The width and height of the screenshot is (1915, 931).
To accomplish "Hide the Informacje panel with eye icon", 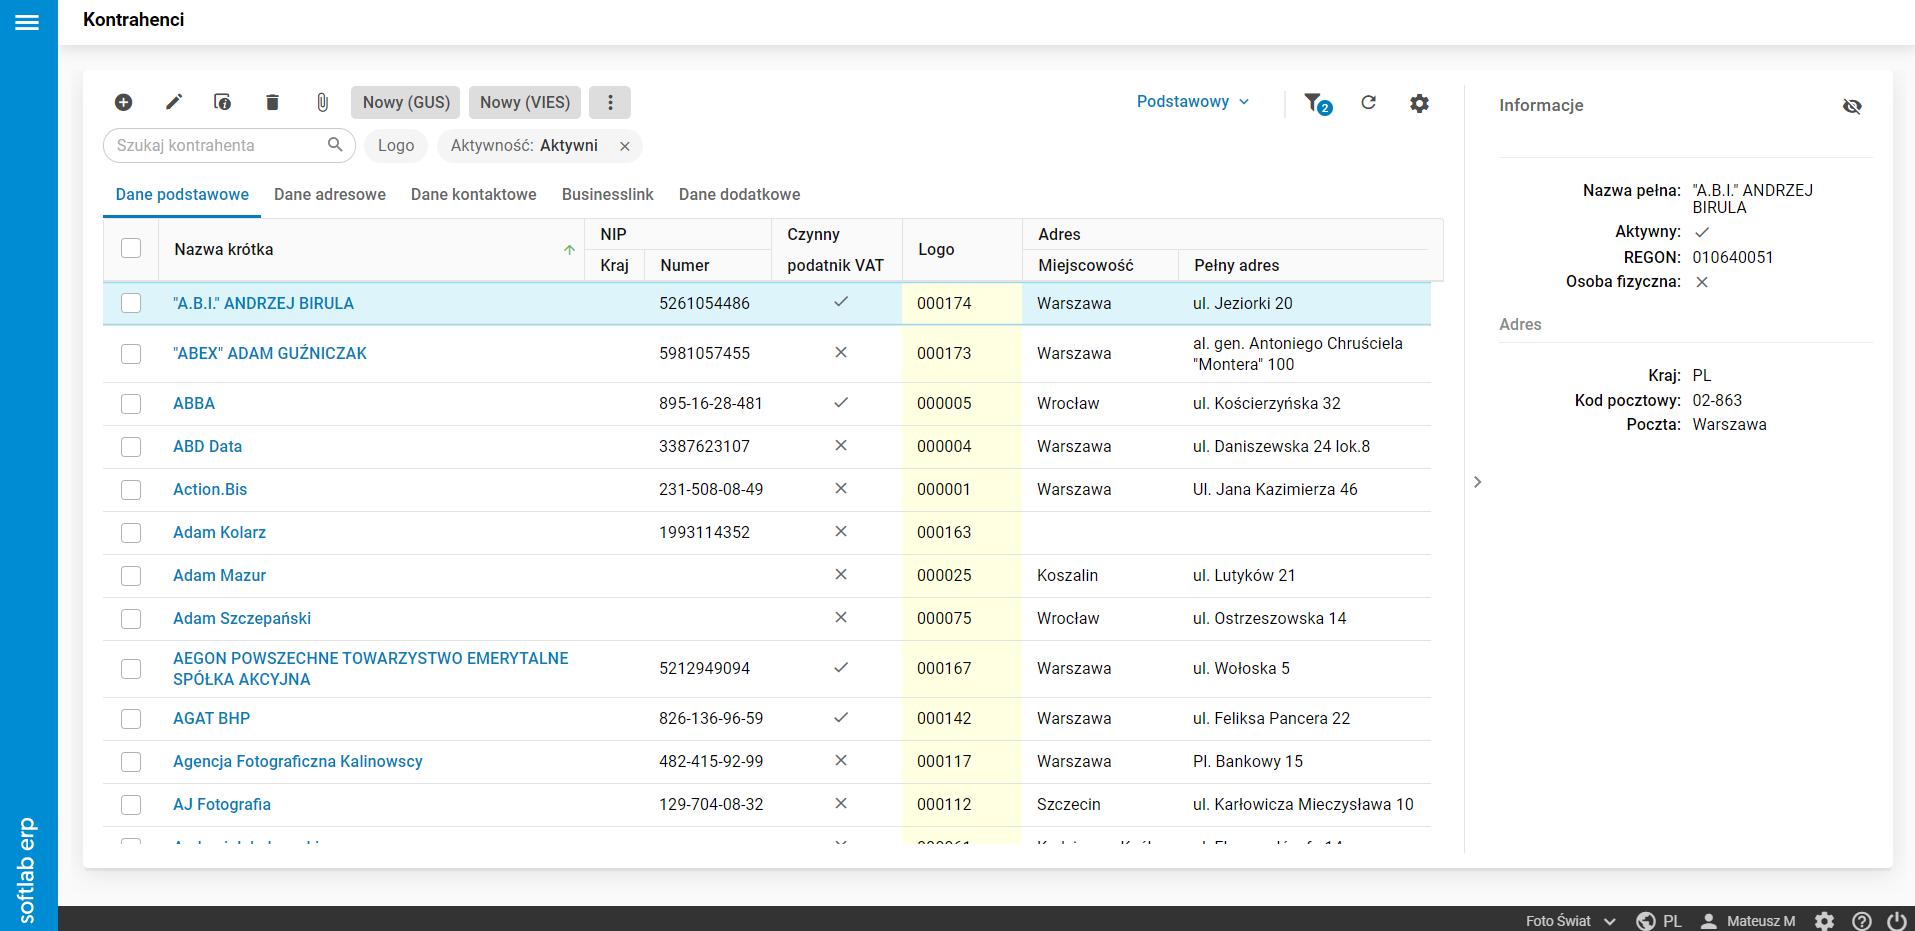I will pyautogui.click(x=1852, y=106).
